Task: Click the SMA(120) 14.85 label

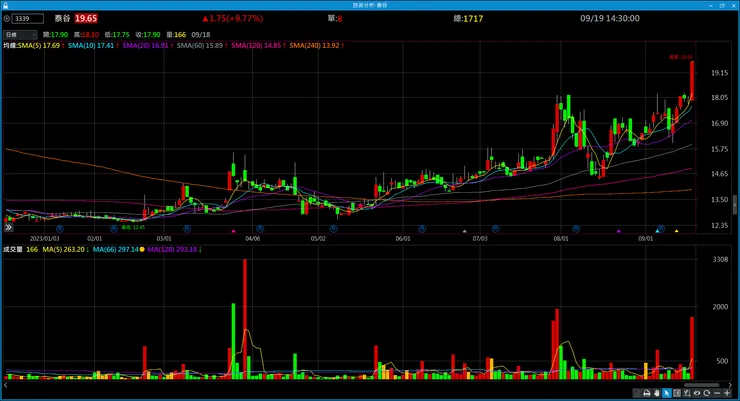Action: pyautogui.click(x=256, y=45)
